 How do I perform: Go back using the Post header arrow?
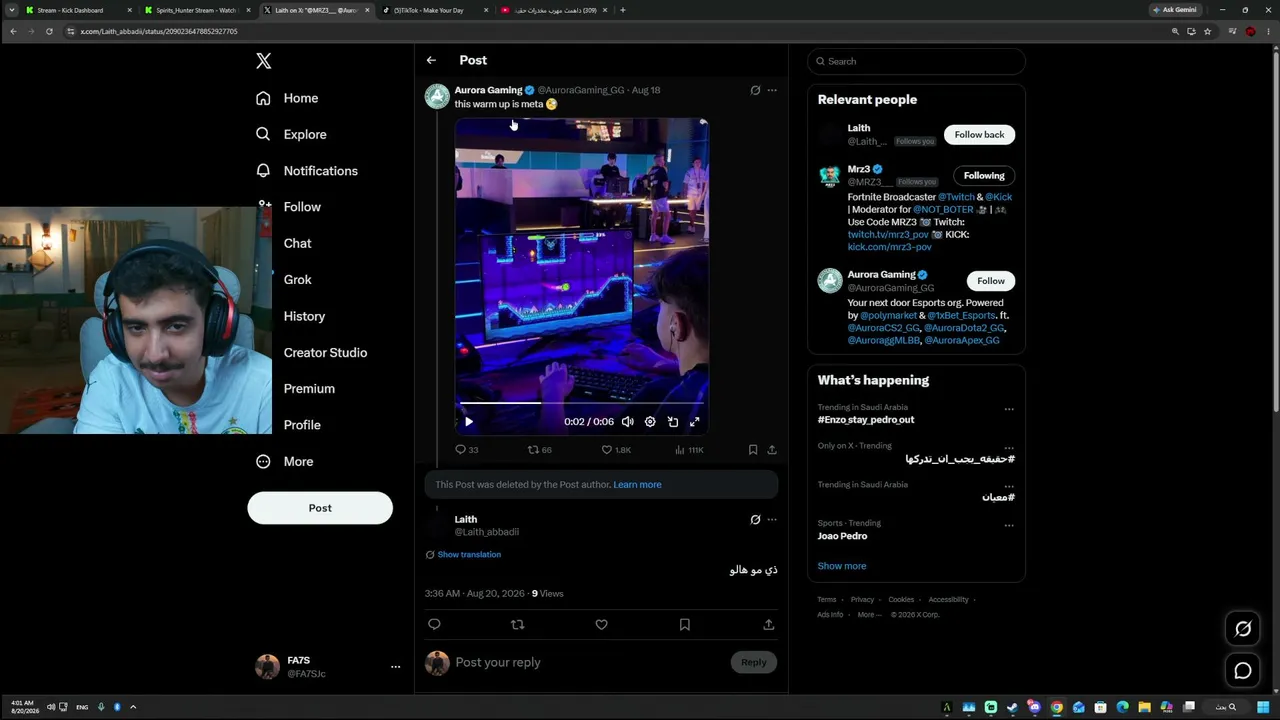click(431, 60)
